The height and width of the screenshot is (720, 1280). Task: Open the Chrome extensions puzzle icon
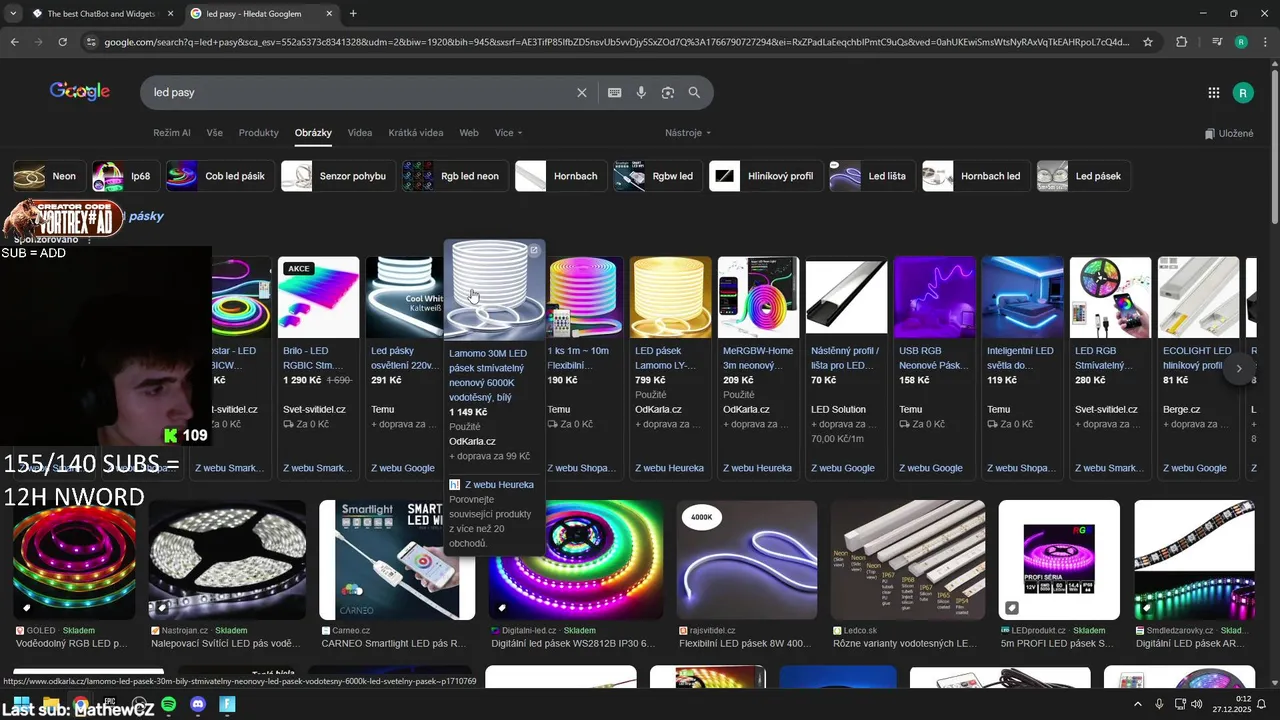coord(1182,42)
